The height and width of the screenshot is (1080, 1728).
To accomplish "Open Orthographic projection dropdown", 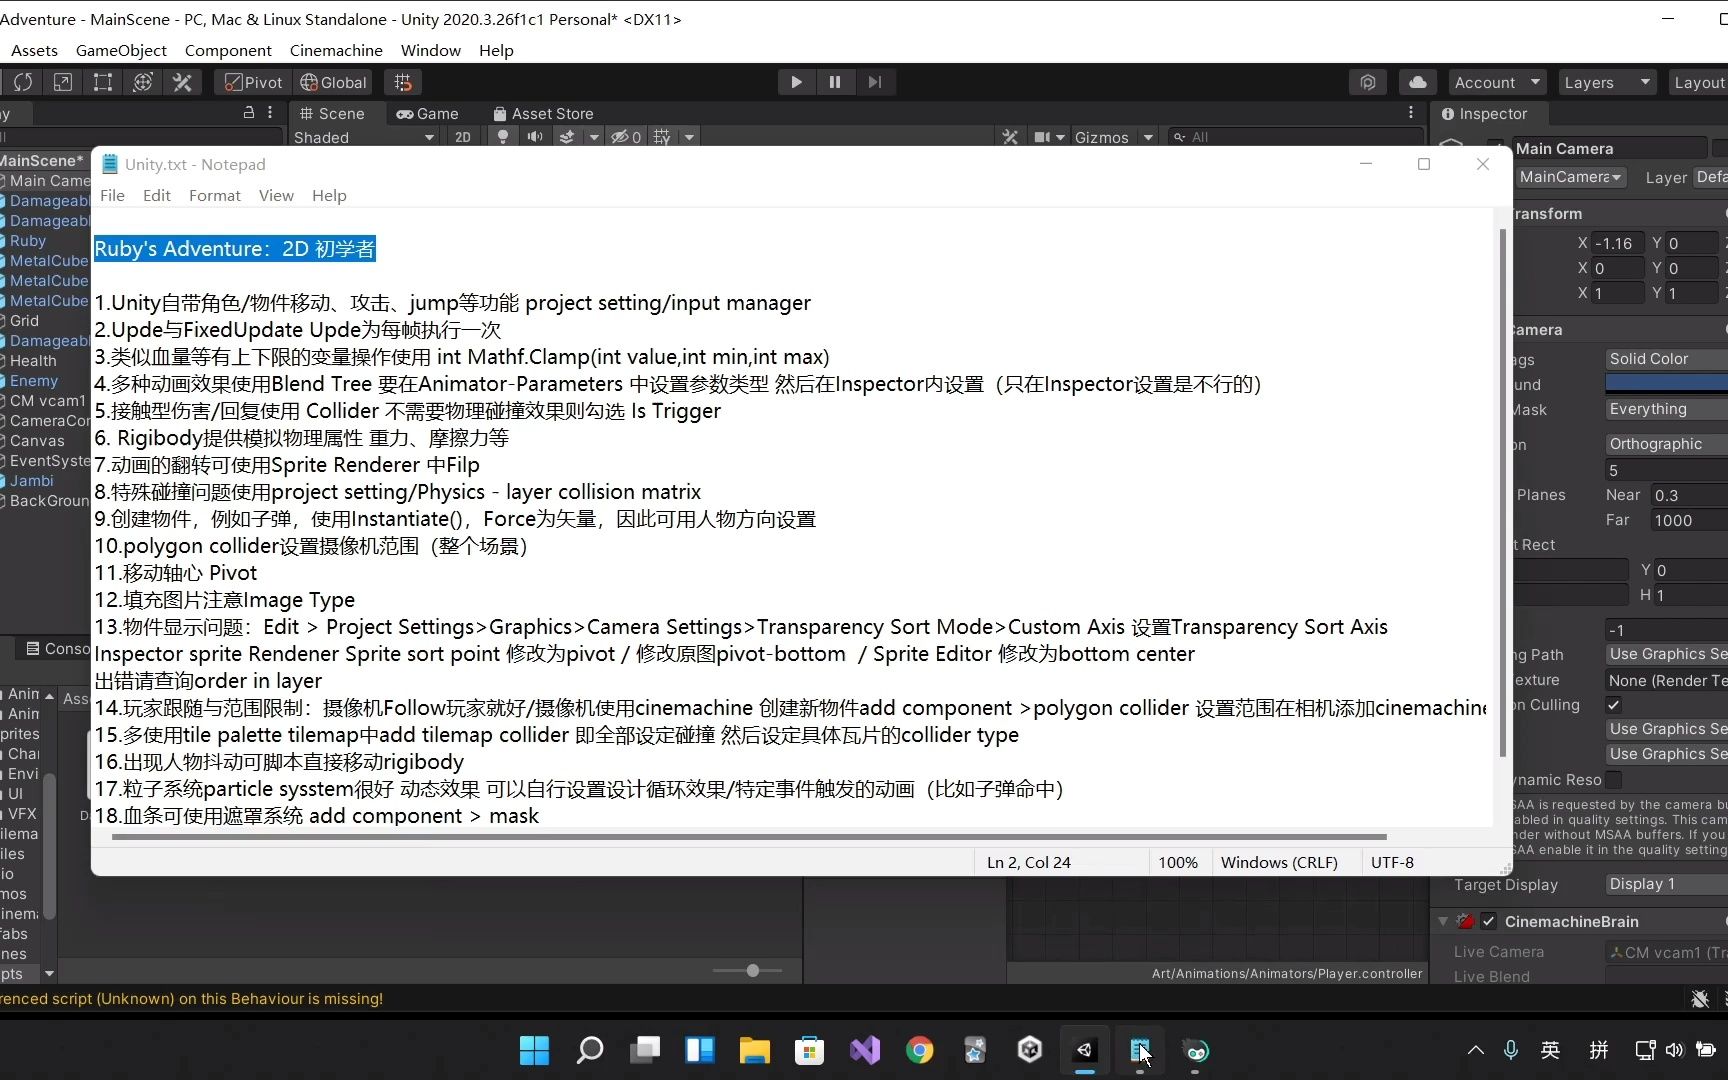I will point(1666,444).
